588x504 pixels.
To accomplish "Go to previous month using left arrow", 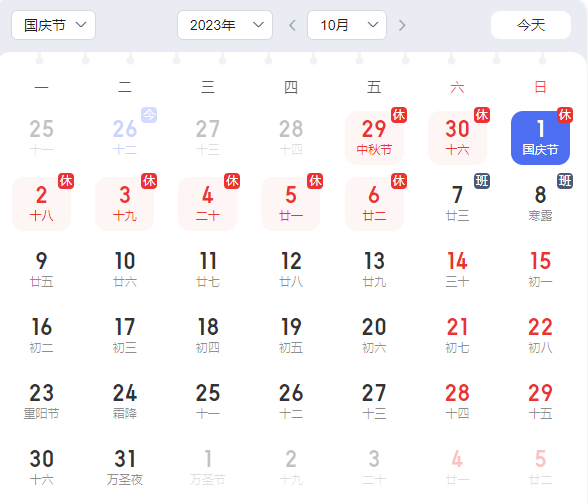I will [292, 26].
